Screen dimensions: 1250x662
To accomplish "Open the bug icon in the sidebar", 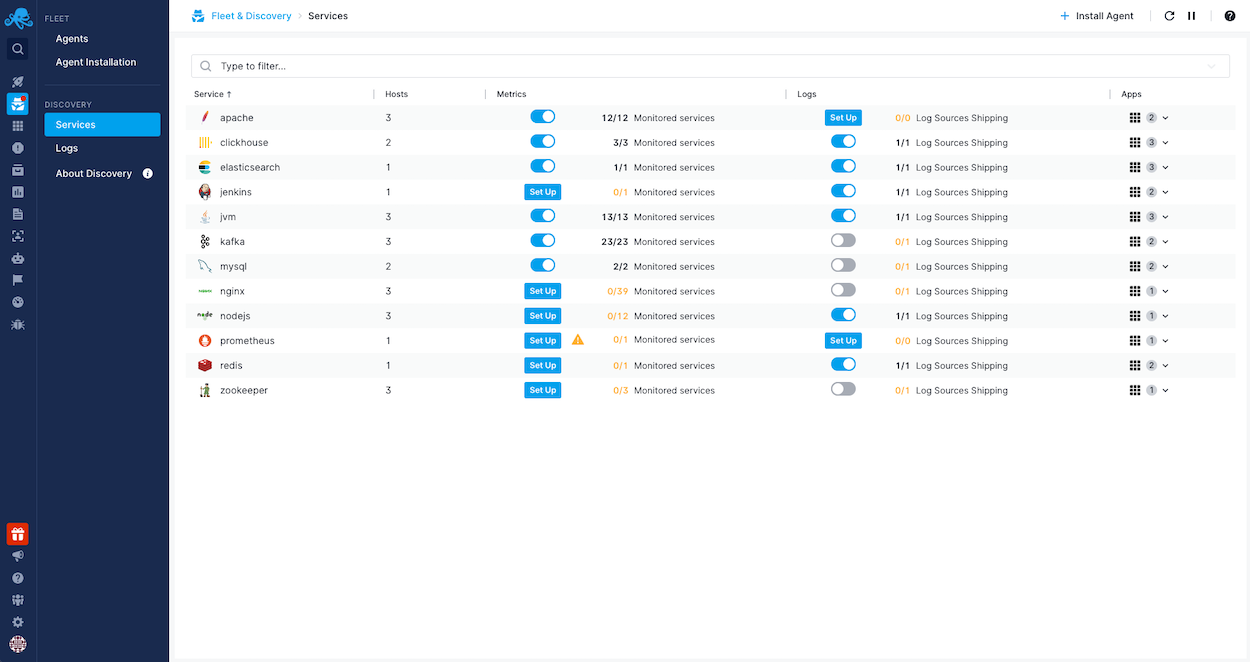I will click(18, 324).
